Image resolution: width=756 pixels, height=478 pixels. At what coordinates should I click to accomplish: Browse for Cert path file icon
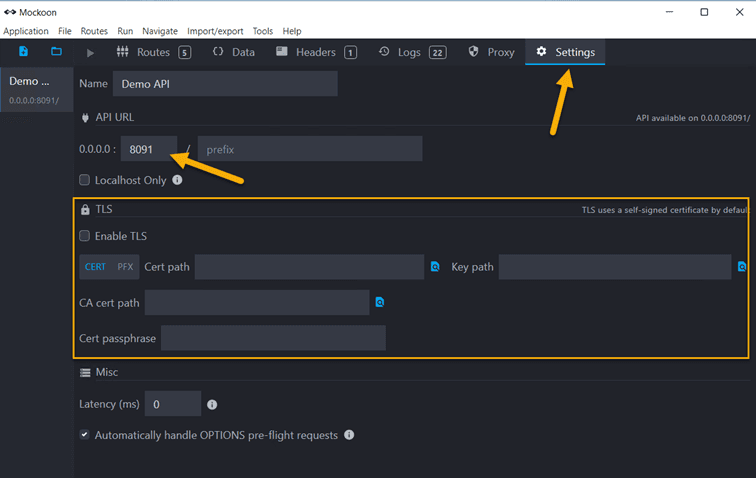[x=435, y=267]
